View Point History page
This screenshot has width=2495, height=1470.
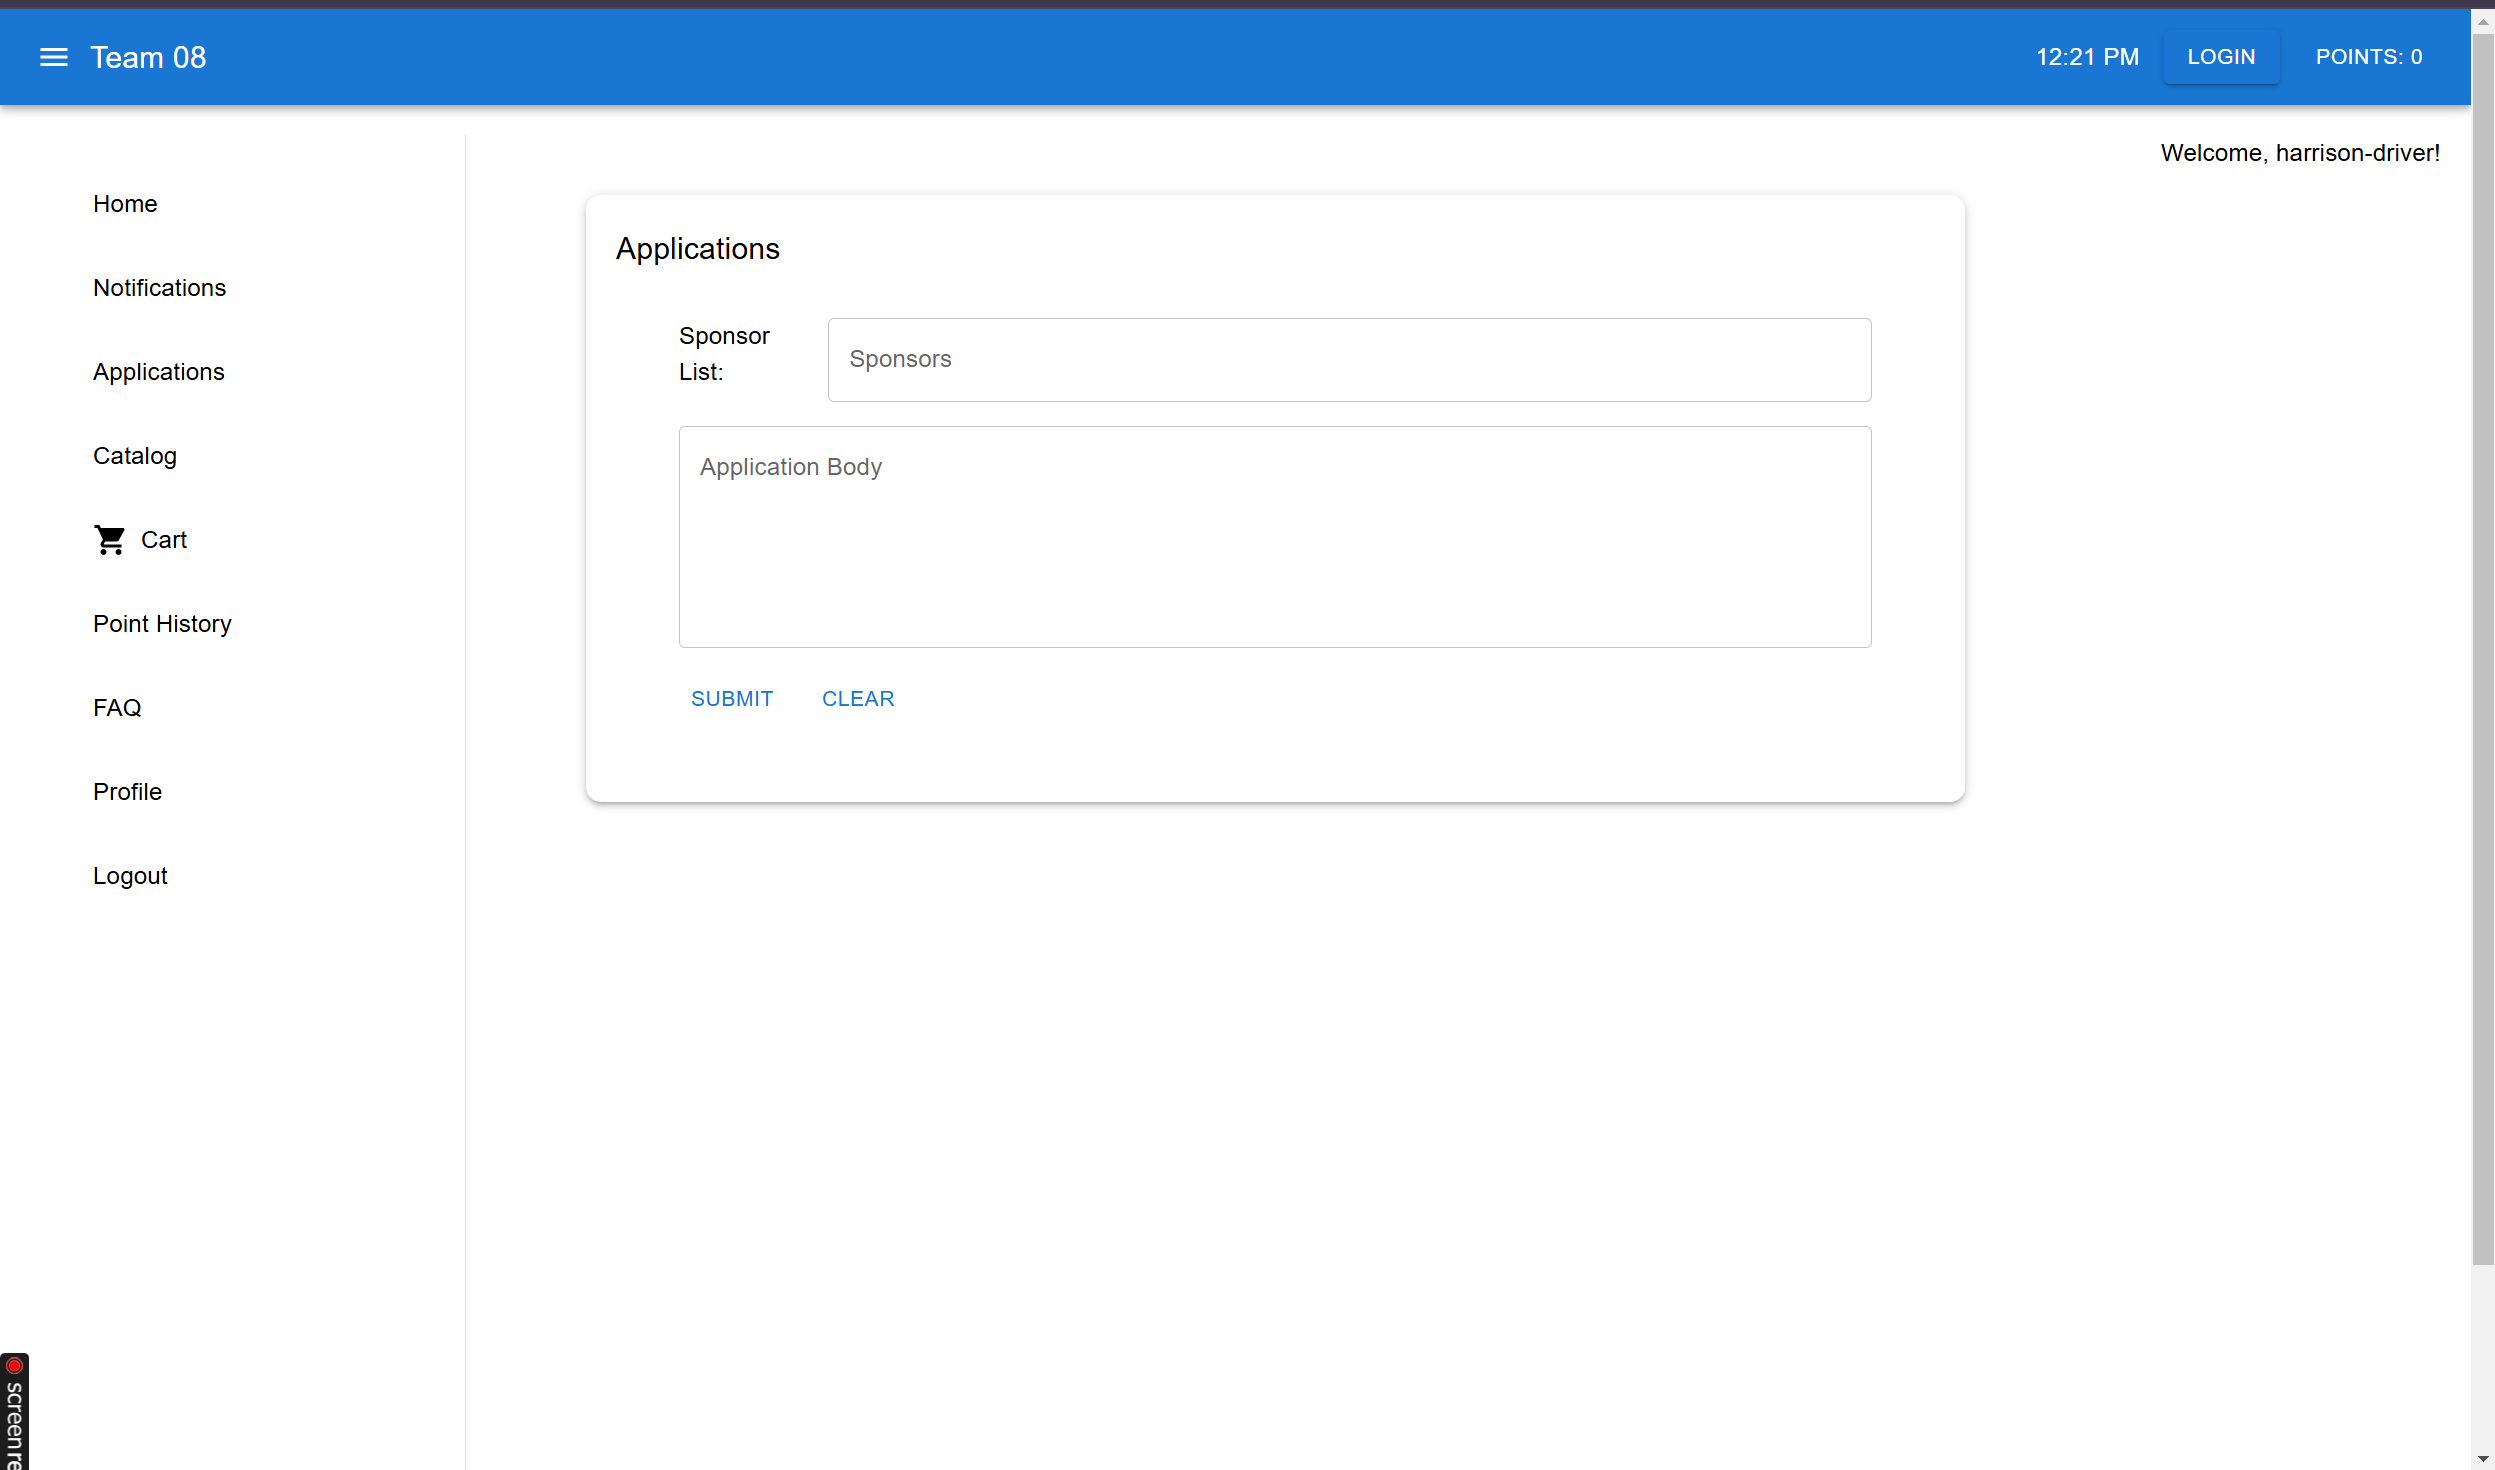click(x=162, y=624)
